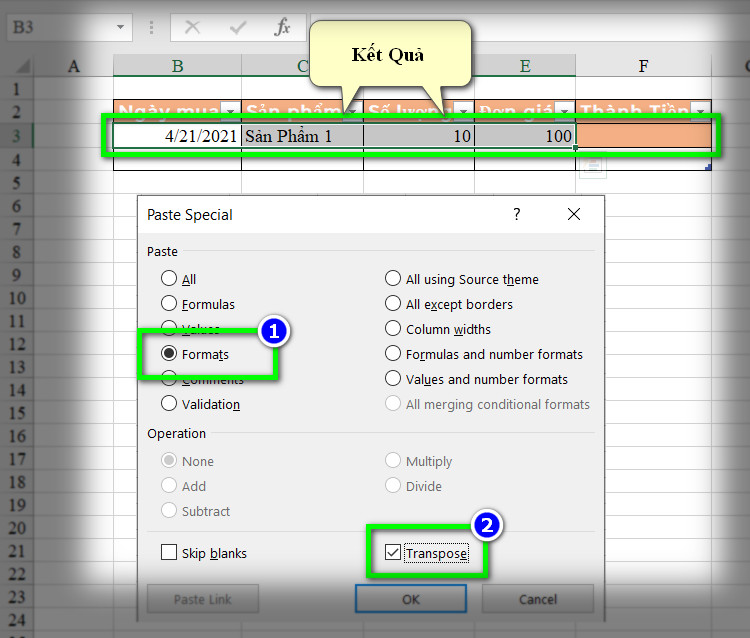The image size is (750, 638).
Task: Open the Paste Special help question mark
Action: [x=517, y=214]
